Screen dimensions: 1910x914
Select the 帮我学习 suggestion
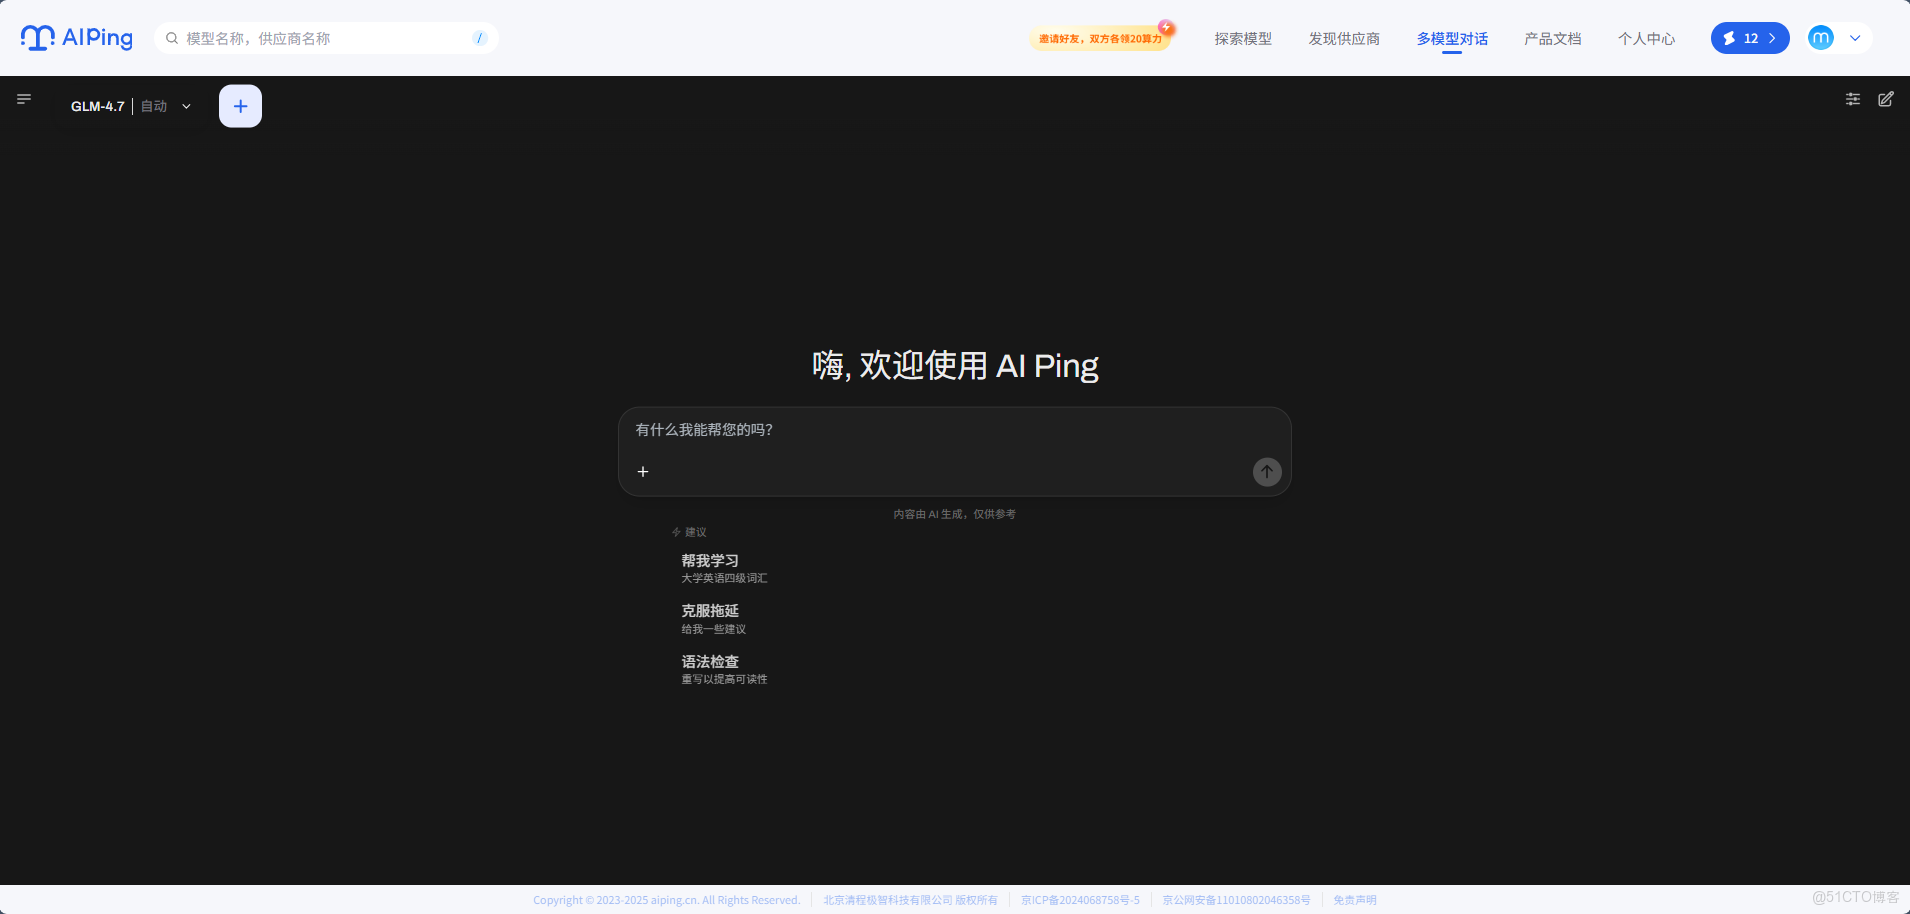point(724,568)
